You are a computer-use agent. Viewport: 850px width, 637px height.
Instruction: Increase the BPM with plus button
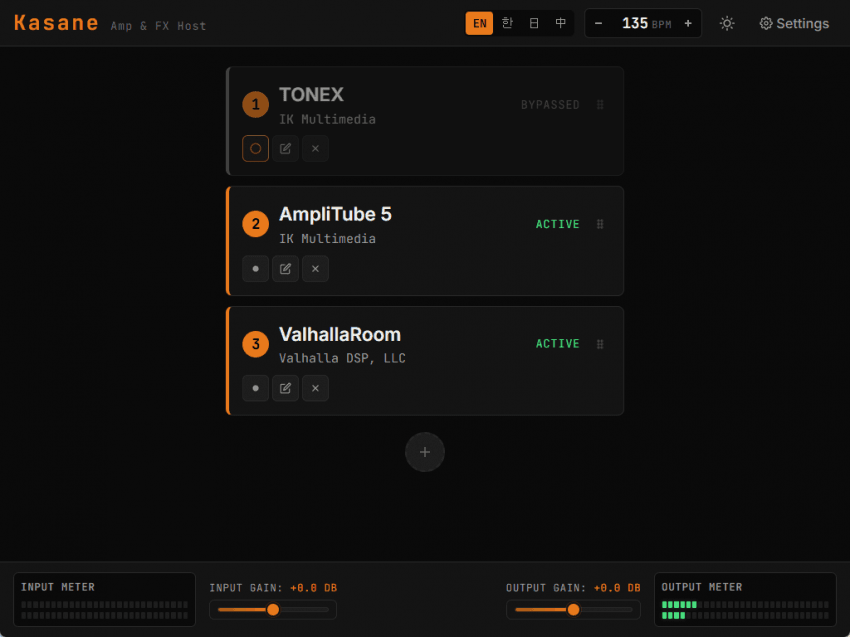tap(688, 23)
